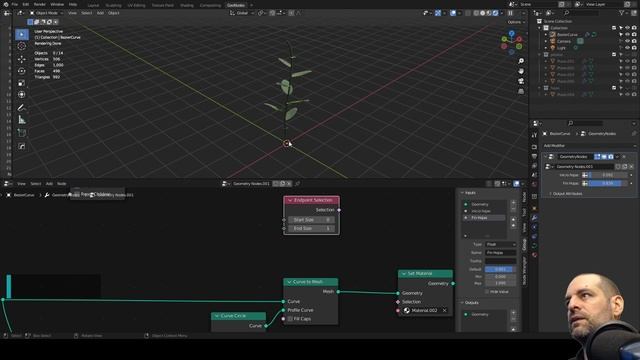Click the End Size field on Endpoint Selection
The height and width of the screenshot is (360, 640).
[311, 229]
